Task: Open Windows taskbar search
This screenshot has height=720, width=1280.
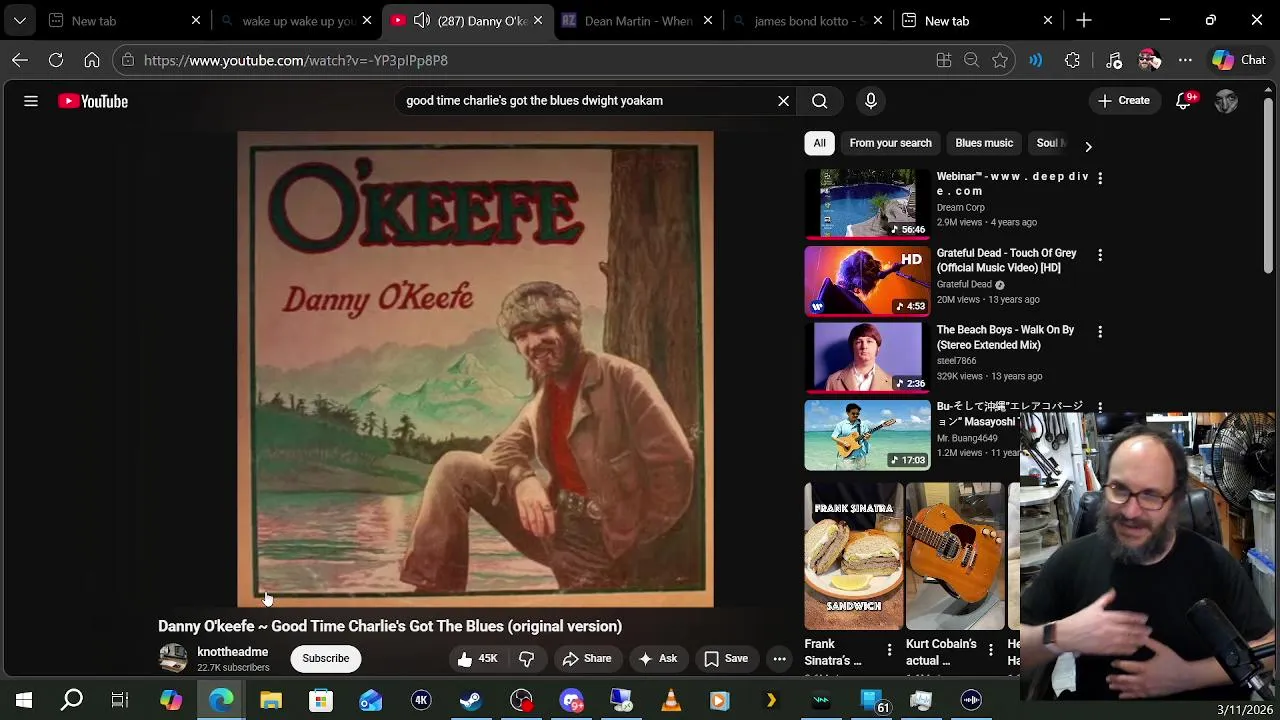Action: click(72, 700)
